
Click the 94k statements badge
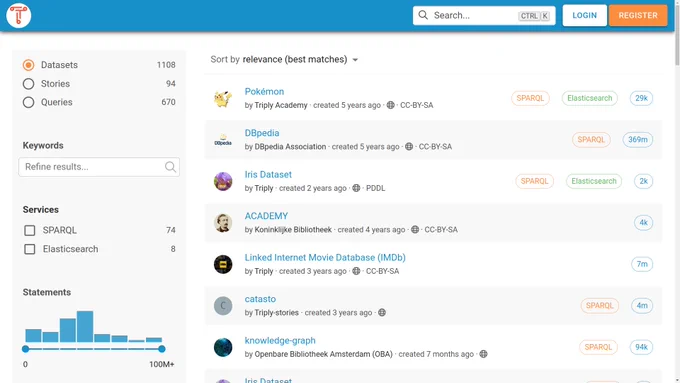coord(641,347)
